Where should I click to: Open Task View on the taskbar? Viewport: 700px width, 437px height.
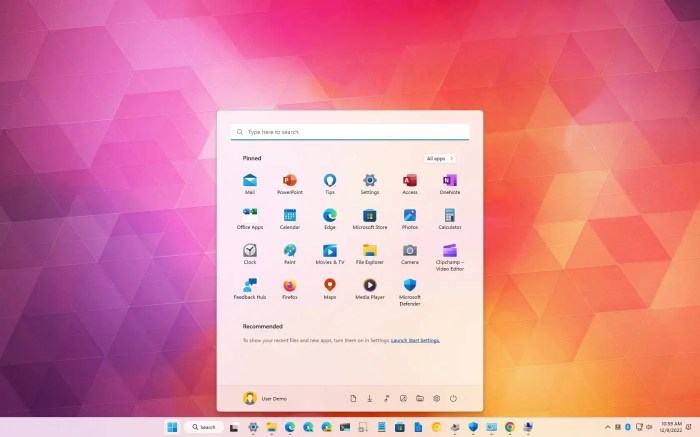pyautogui.click(x=234, y=428)
